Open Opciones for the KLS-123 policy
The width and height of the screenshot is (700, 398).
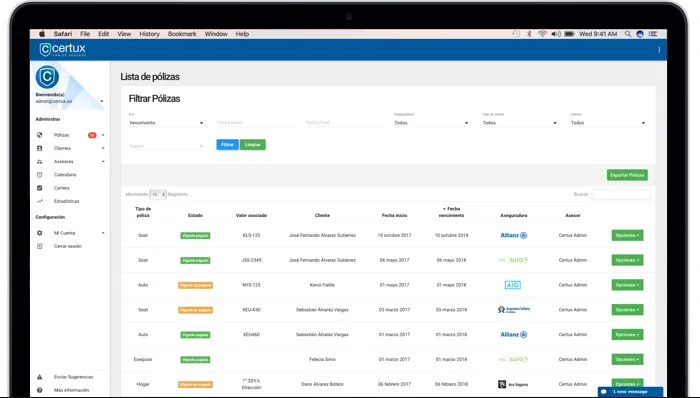pyautogui.click(x=627, y=235)
